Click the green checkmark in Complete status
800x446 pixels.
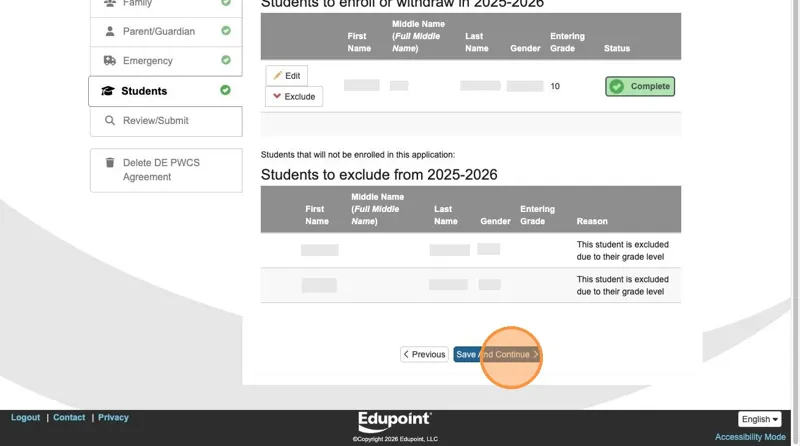point(617,86)
